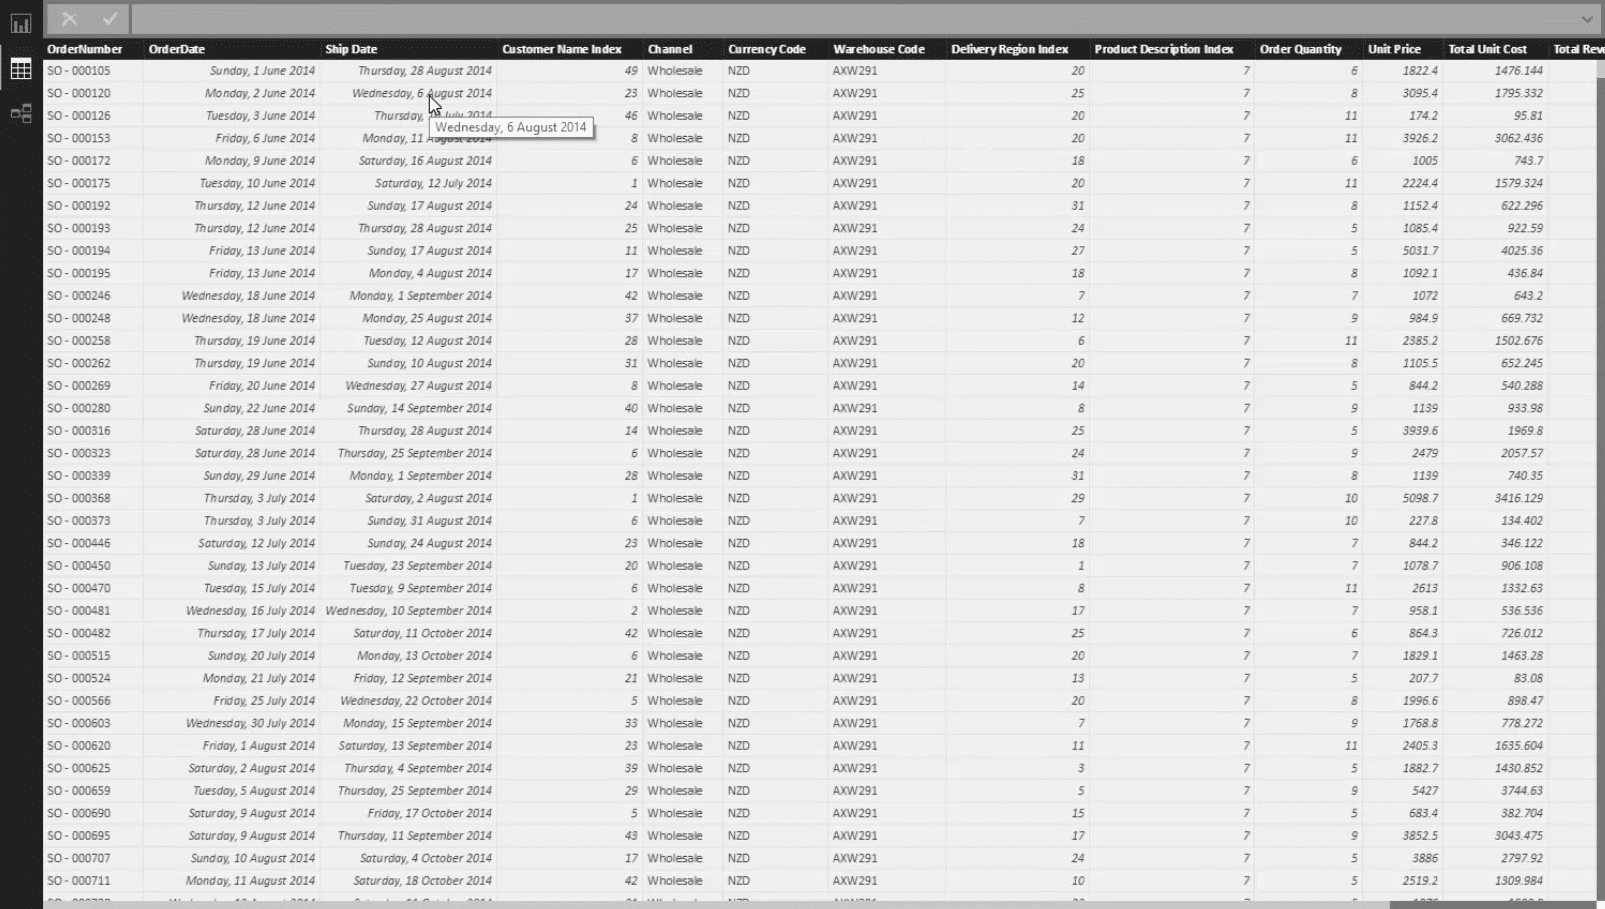The width and height of the screenshot is (1605, 909).
Task: Click order number SO - 000105
Action: (x=79, y=71)
